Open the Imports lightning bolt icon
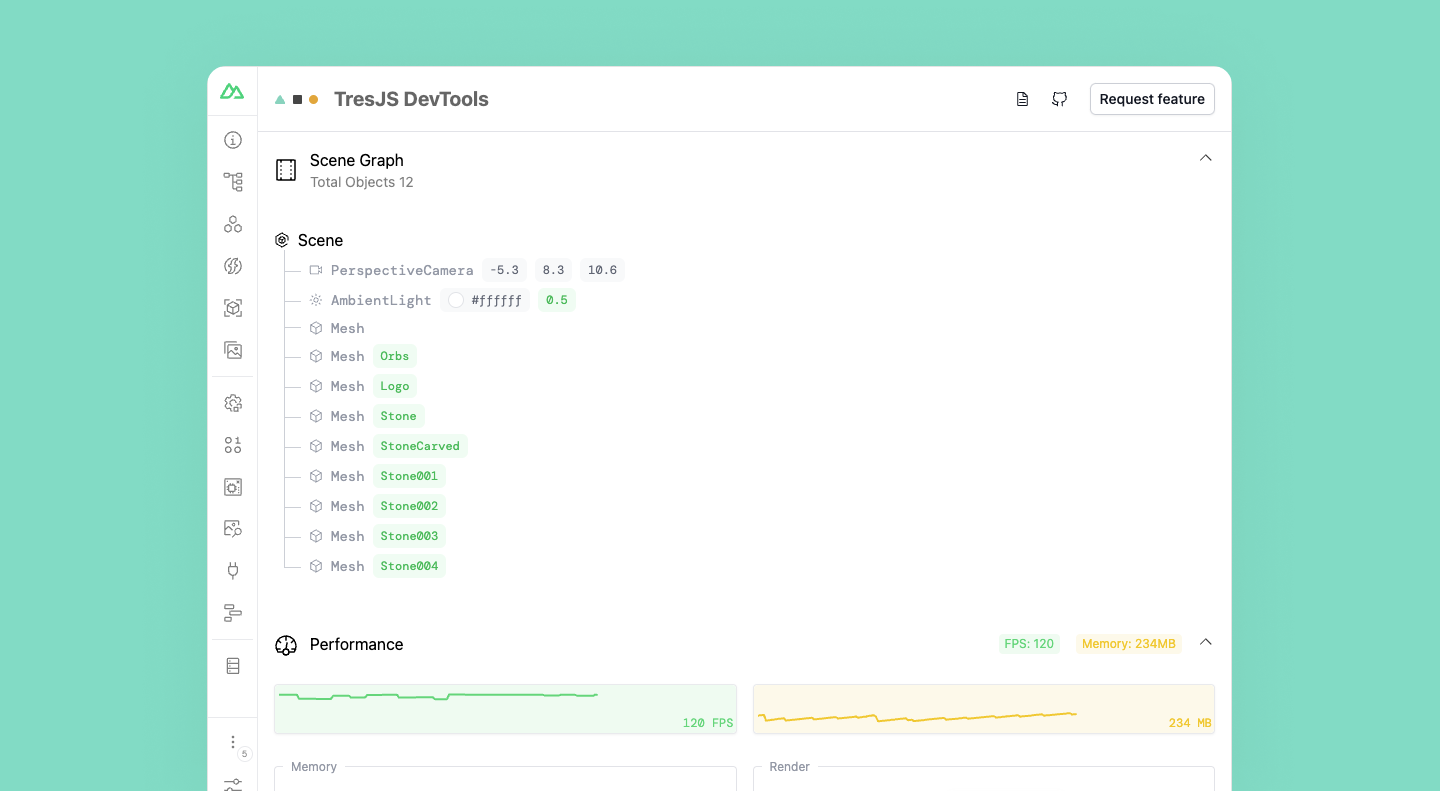Image resolution: width=1440 pixels, height=791 pixels. (x=233, y=266)
